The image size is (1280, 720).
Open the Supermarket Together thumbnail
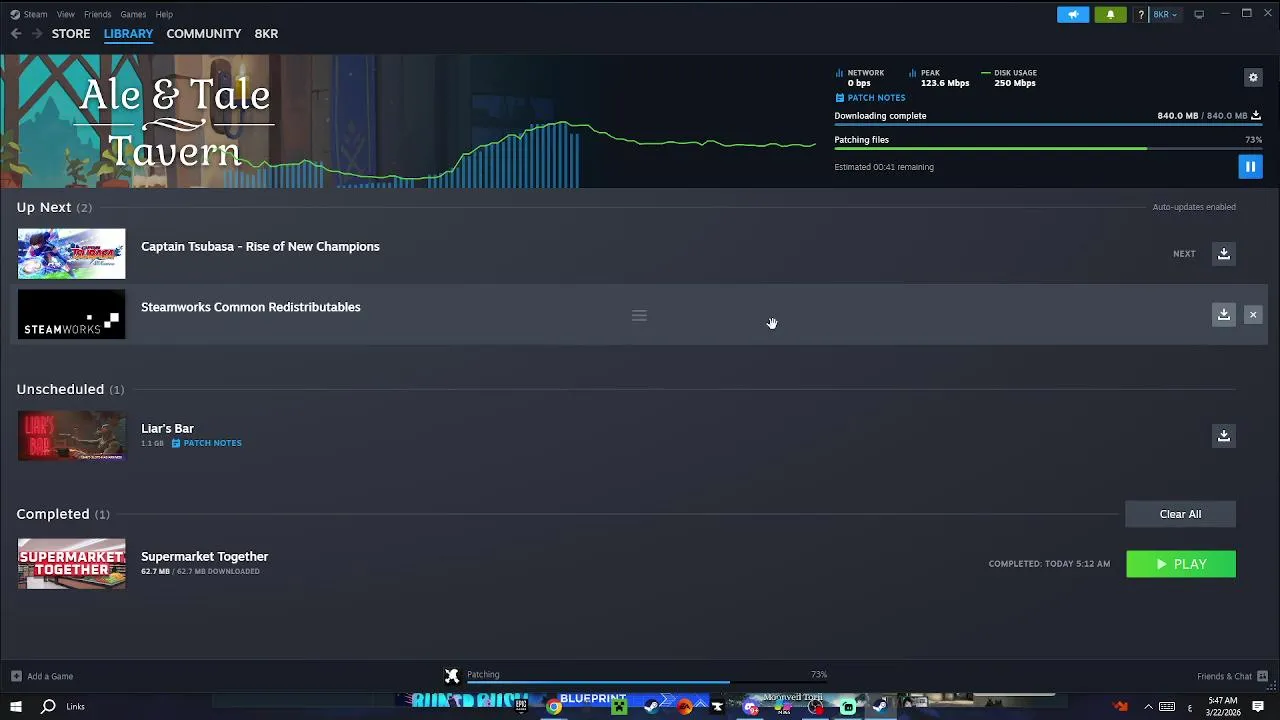[x=71, y=564]
